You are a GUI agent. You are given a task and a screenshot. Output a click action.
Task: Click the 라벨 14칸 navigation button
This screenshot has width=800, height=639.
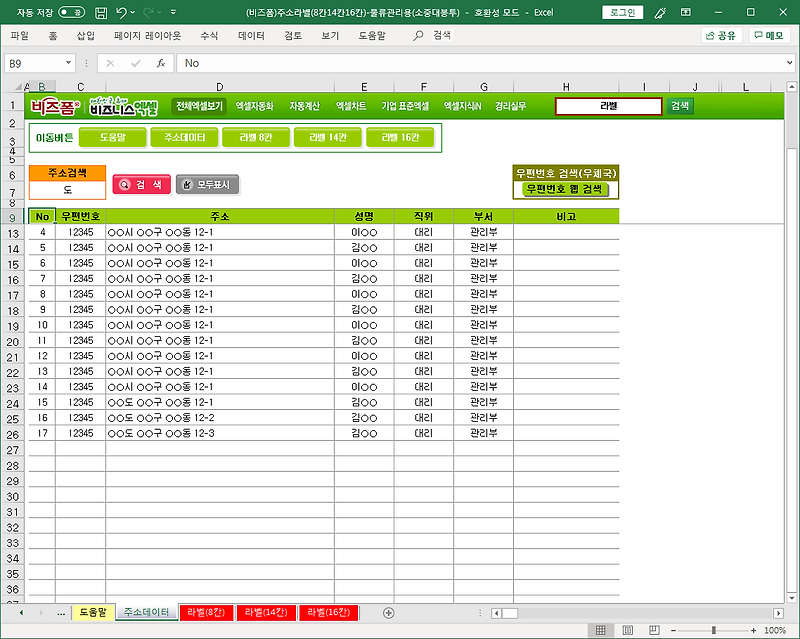[x=328, y=137]
